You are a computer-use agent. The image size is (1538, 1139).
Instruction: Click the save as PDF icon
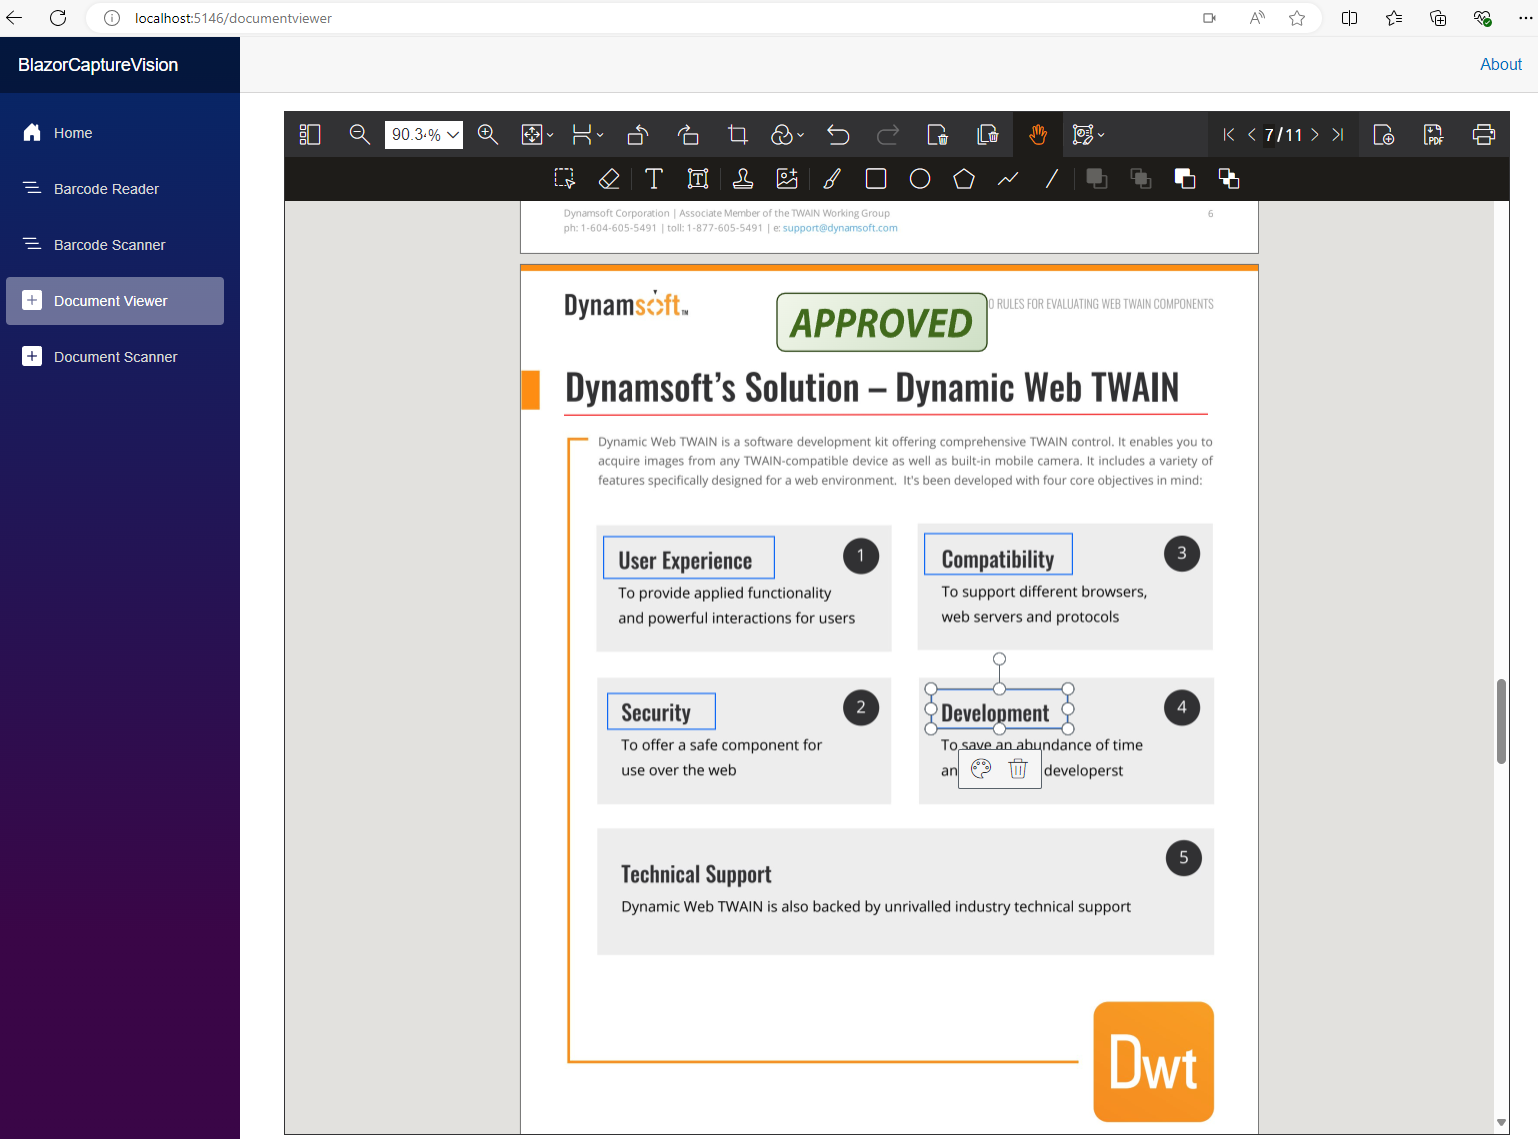(x=1434, y=135)
